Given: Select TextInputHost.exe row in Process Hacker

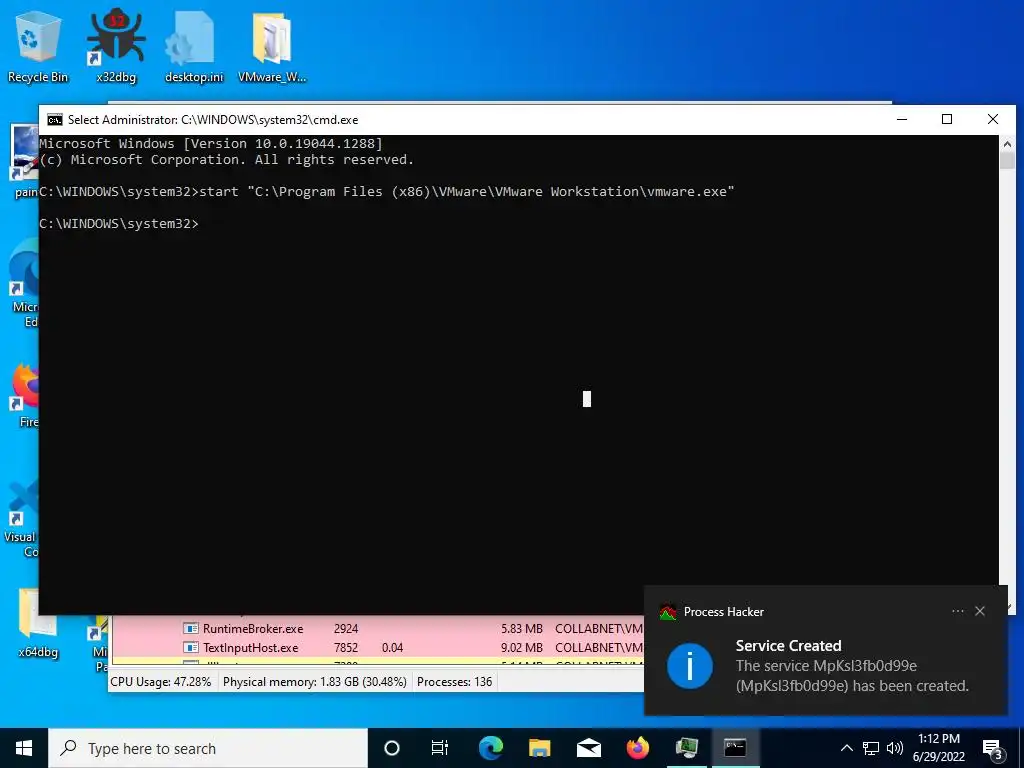Looking at the screenshot, I should 377,648.
